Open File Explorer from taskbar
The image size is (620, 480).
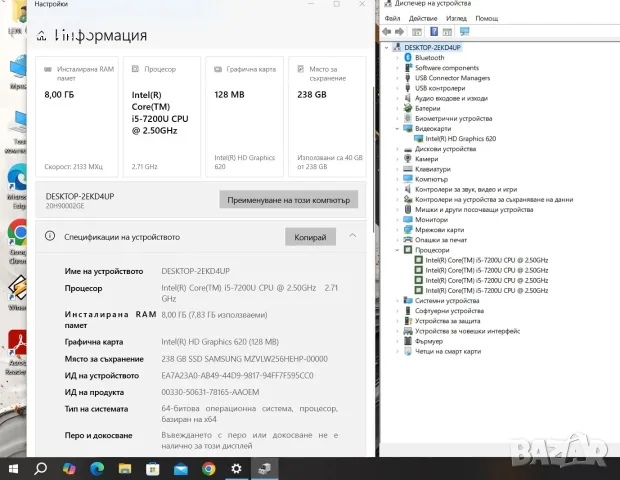coord(125,469)
